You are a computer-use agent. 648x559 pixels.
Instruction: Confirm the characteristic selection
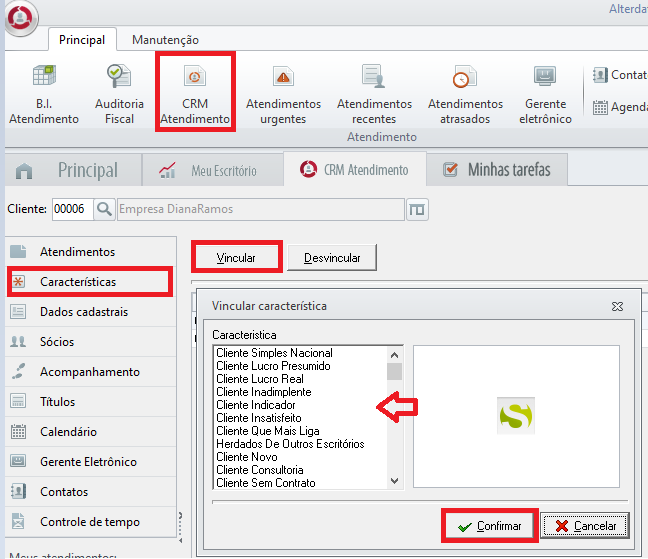click(x=490, y=526)
